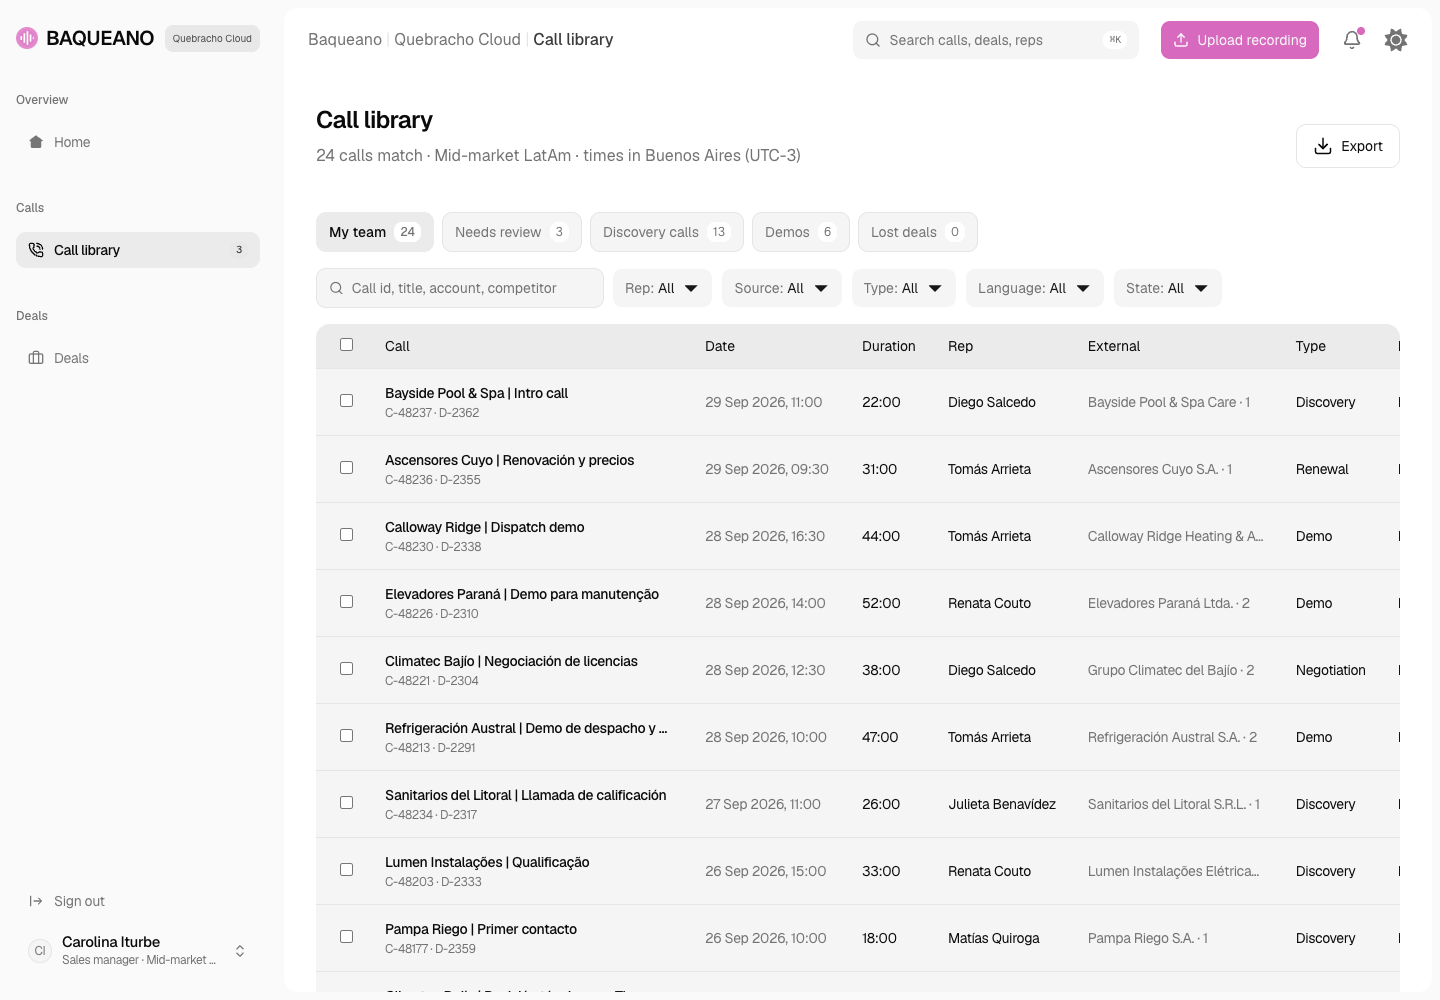Toggle the select-all calls checkbox
The height and width of the screenshot is (1000, 1440).
pos(347,345)
